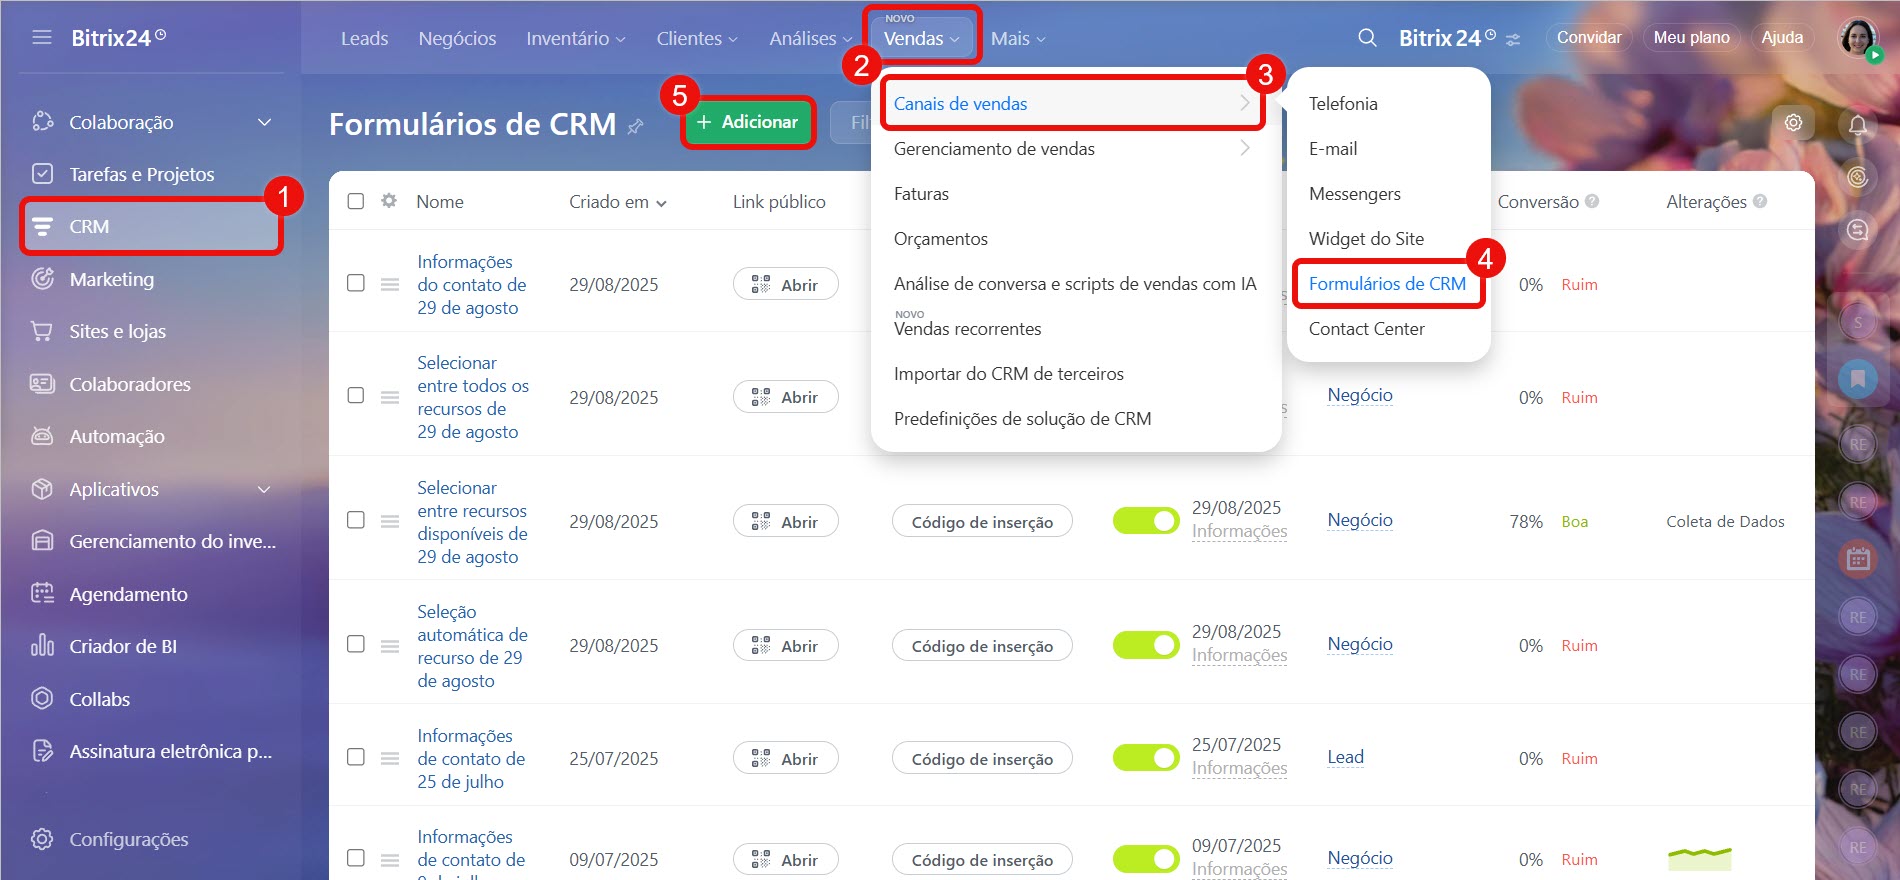Open row menu for 'Seleção automática de recurso'
This screenshot has height=880, width=1900.
(390, 646)
